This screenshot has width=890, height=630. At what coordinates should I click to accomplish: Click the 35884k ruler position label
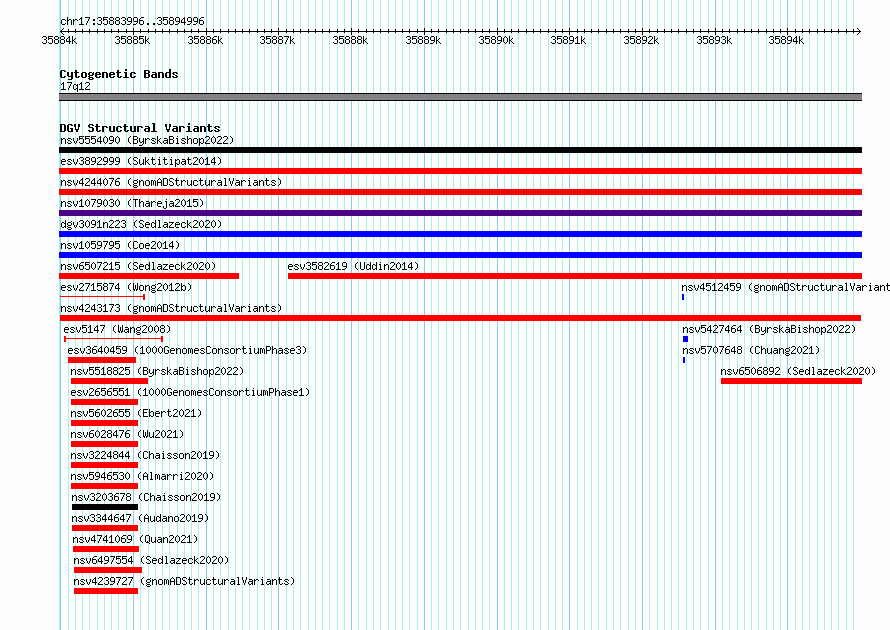59,40
